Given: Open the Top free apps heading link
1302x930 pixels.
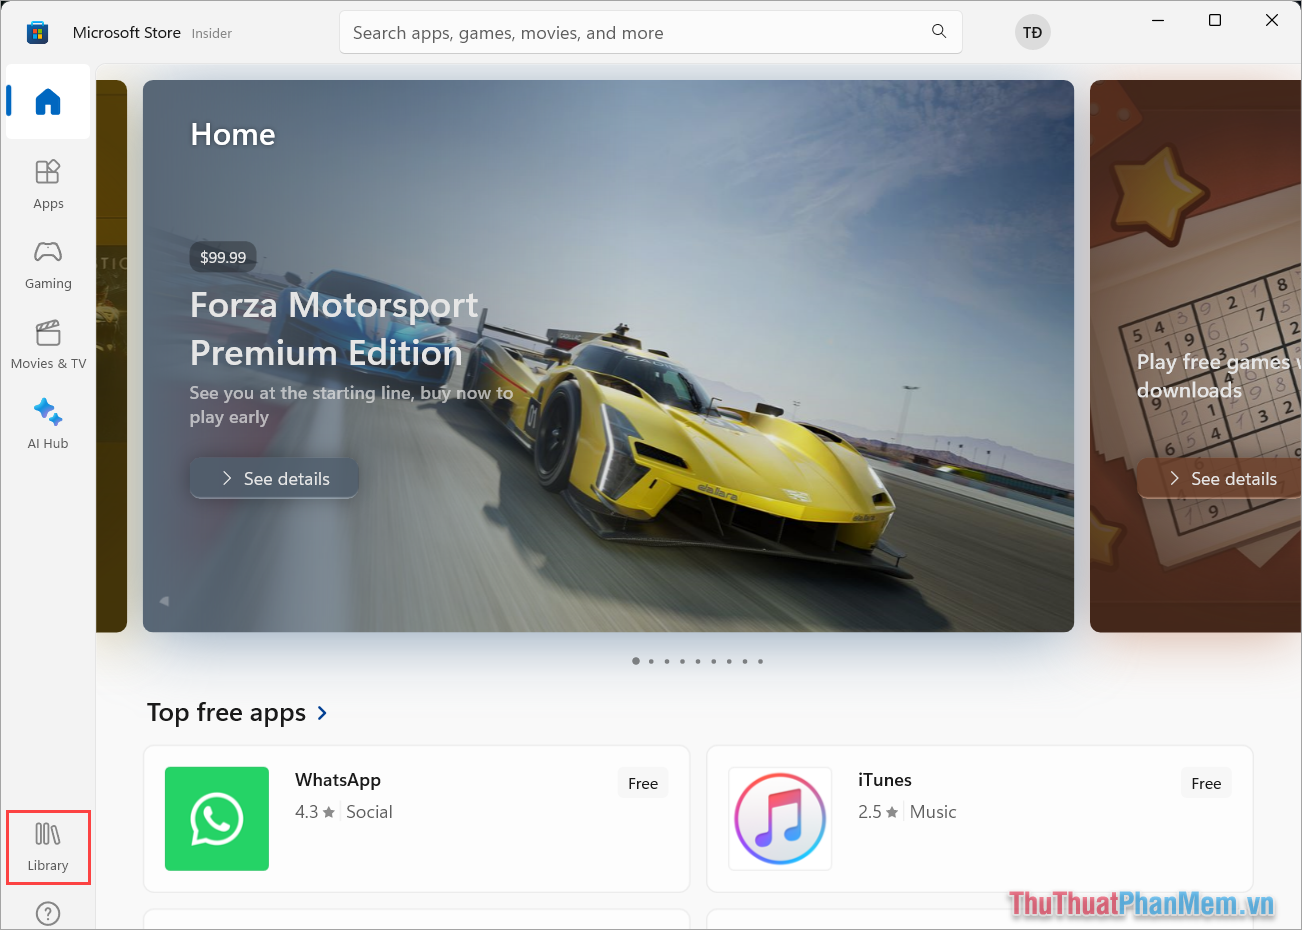Looking at the screenshot, I should [226, 713].
